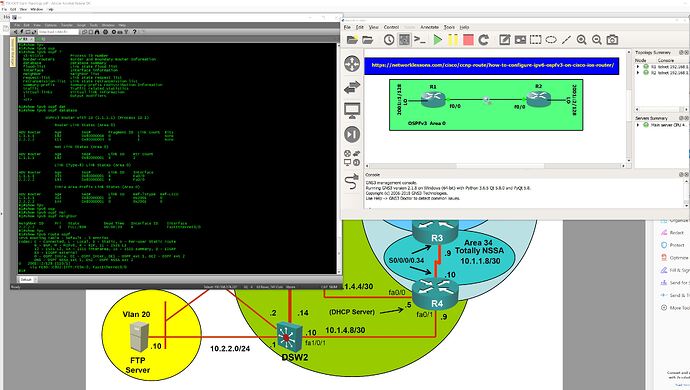Stop all nodes with the red square

[468, 40]
